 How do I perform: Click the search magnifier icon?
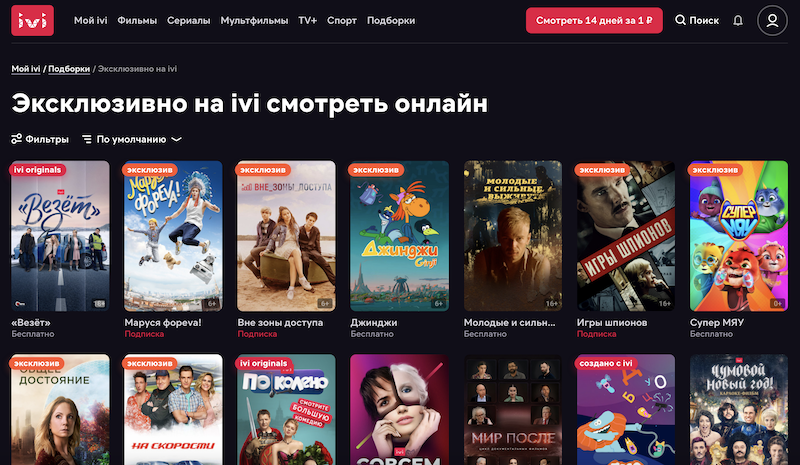click(x=680, y=20)
